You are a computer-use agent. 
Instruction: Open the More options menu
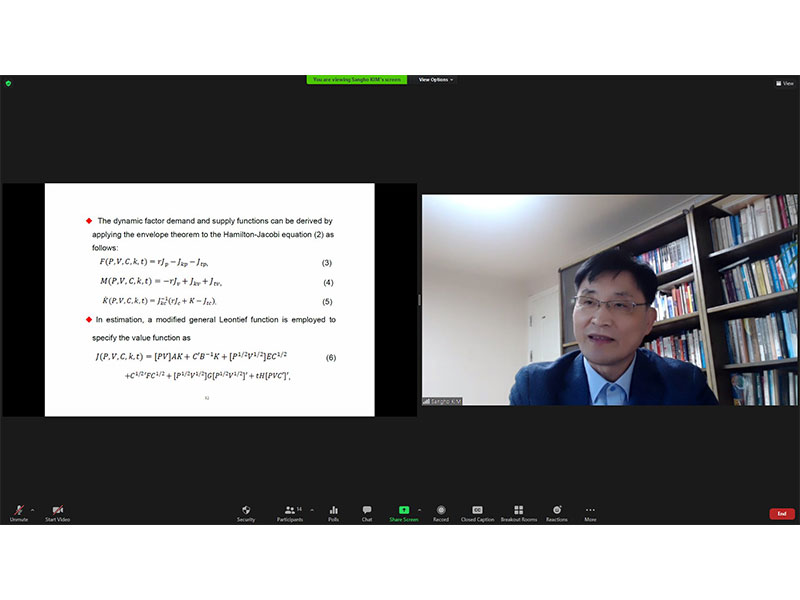590,512
